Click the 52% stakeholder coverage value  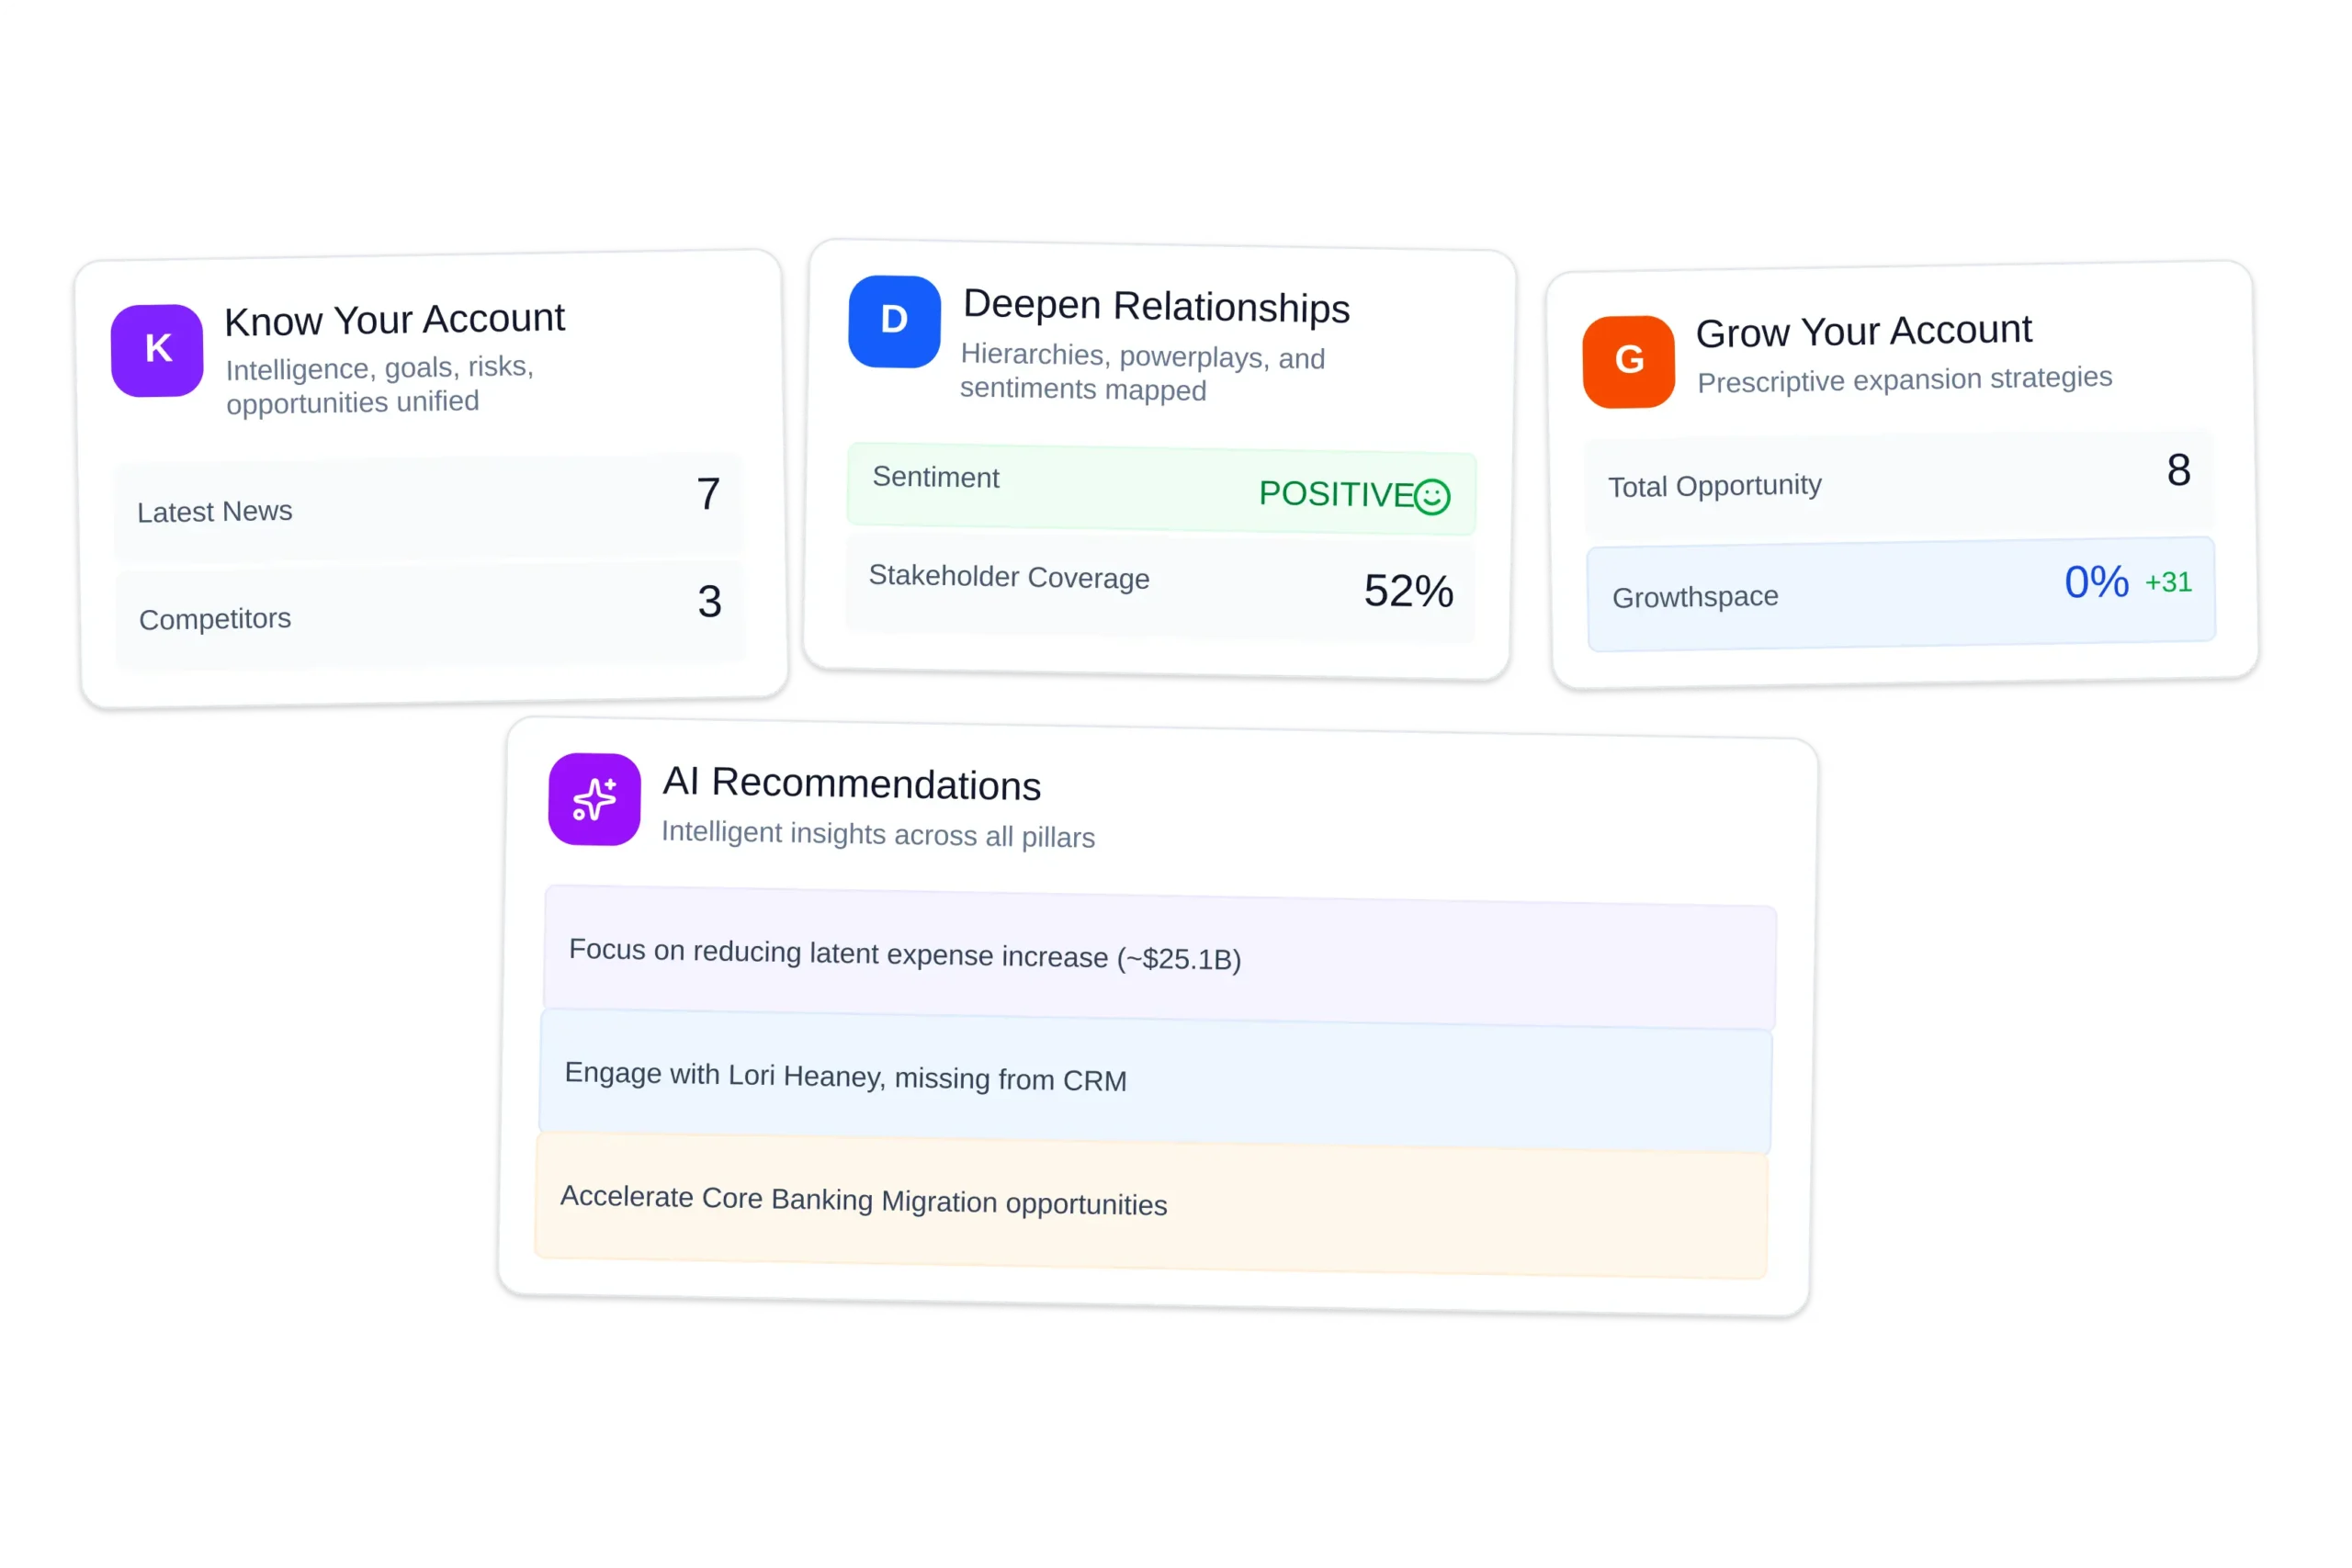tap(1408, 591)
